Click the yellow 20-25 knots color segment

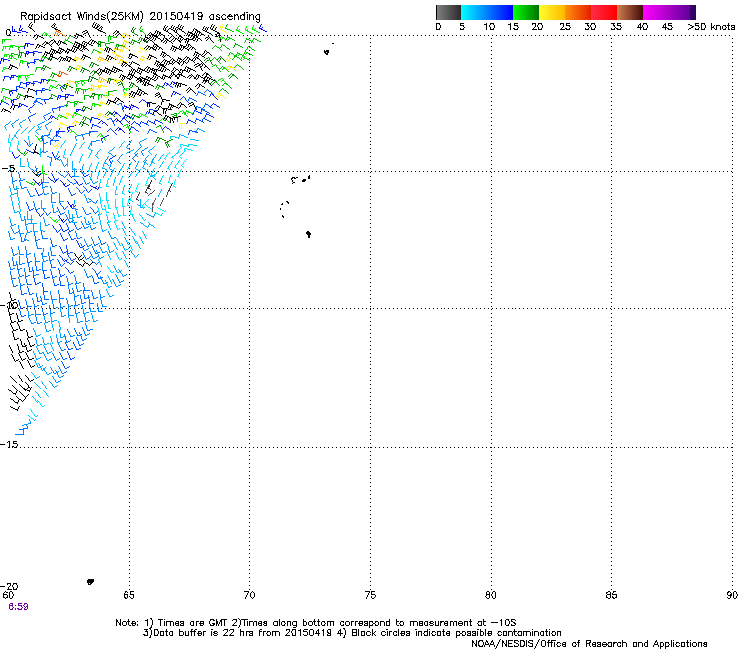point(552,12)
